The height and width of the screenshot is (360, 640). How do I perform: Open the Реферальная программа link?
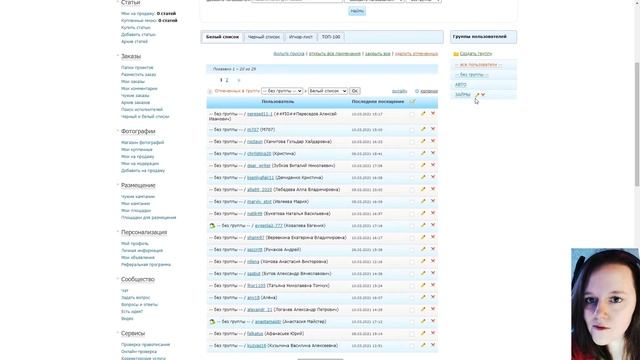[146, 265]
